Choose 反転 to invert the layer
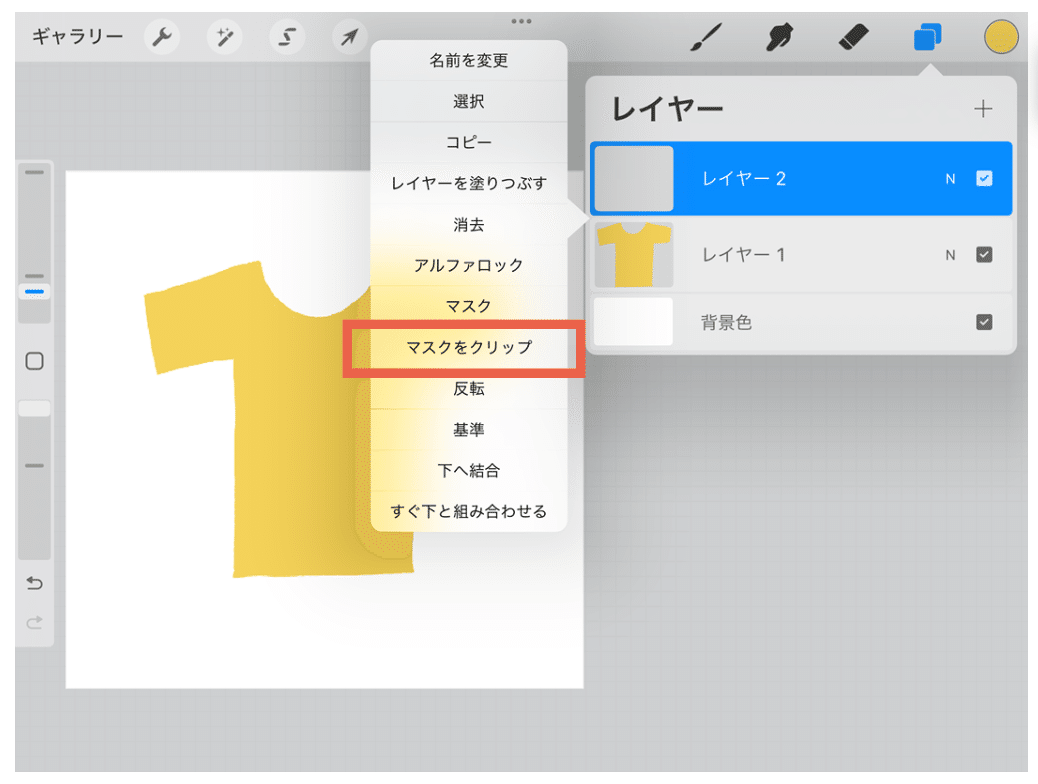Screen dimensions: 1038x784 click(x=469, y=389)
